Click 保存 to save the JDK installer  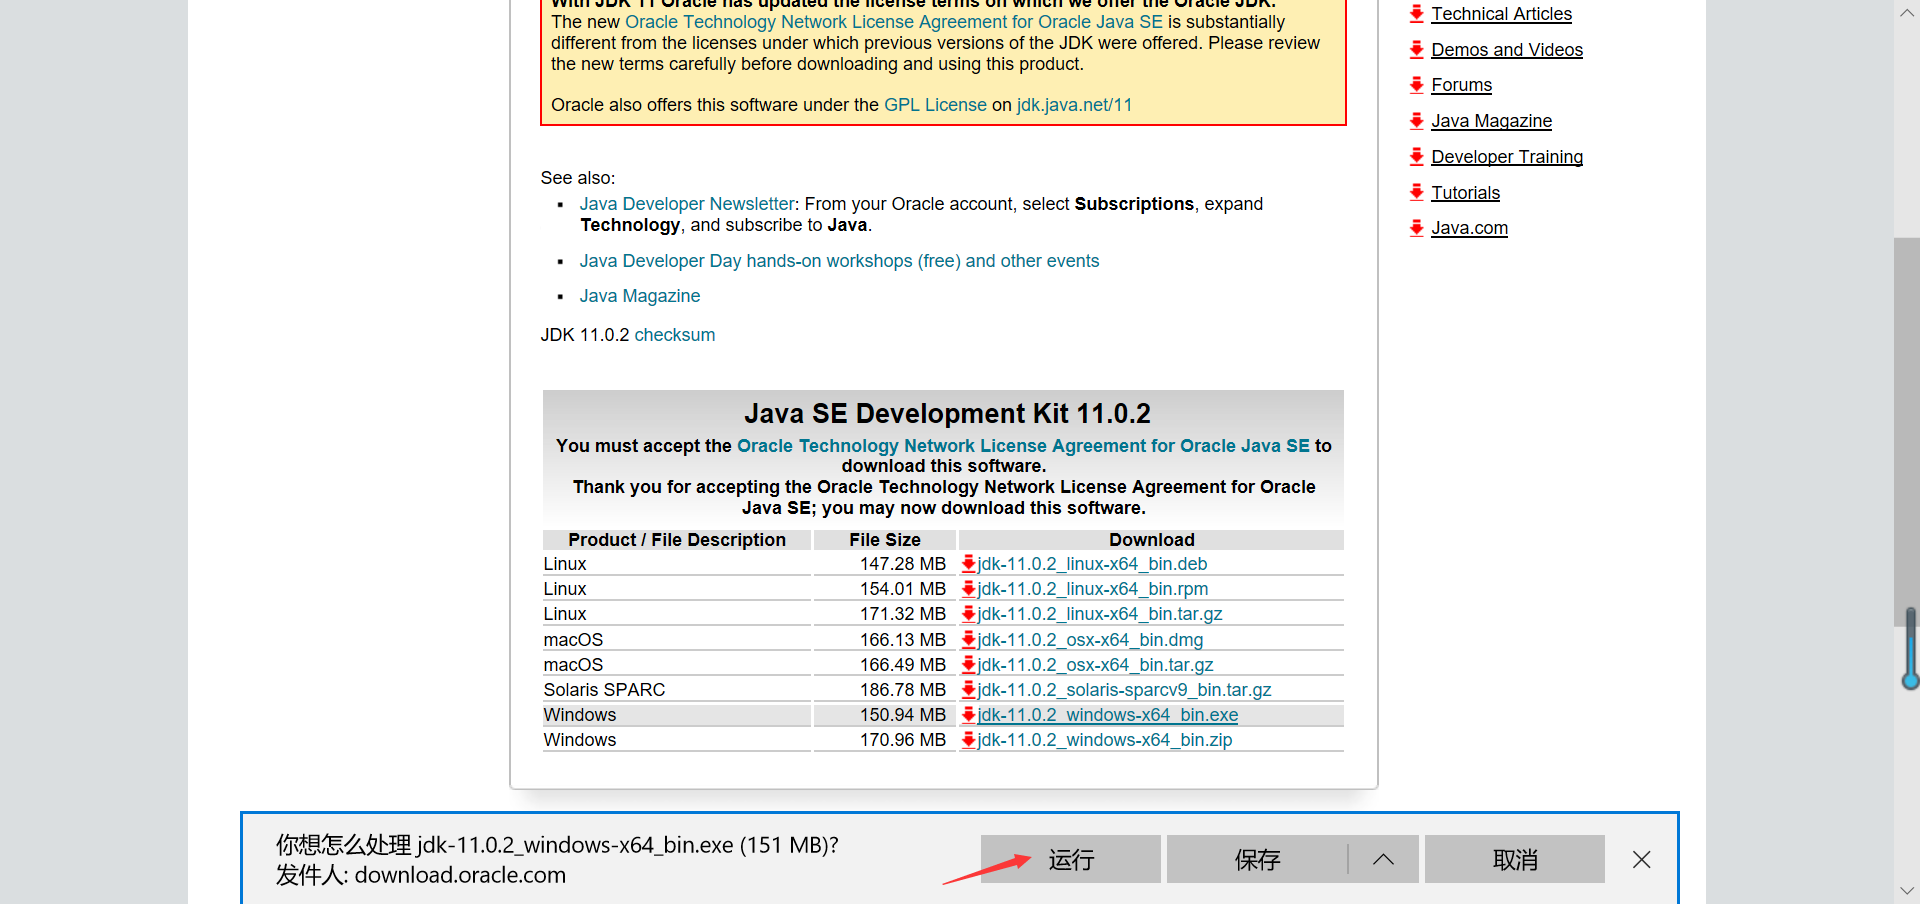[x=1257, y=859]
